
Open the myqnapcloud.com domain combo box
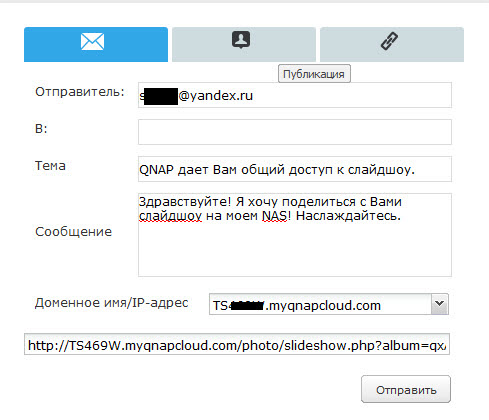tap(329, 304)
